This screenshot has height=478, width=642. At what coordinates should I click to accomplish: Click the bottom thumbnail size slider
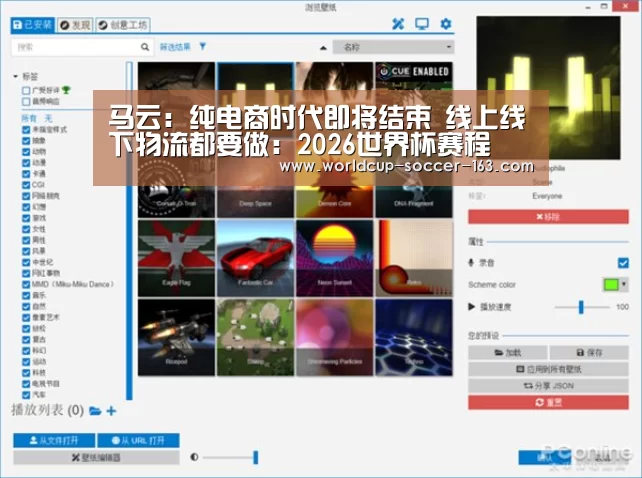[x=231, y=457]
